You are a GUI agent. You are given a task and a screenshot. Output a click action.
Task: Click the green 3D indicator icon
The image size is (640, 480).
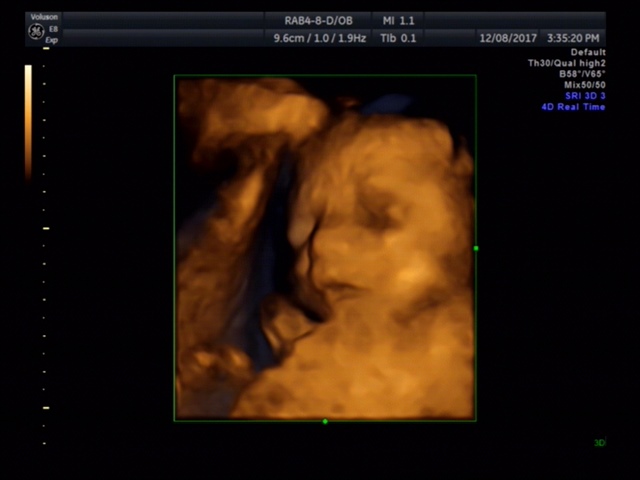(x=600, y=442)
